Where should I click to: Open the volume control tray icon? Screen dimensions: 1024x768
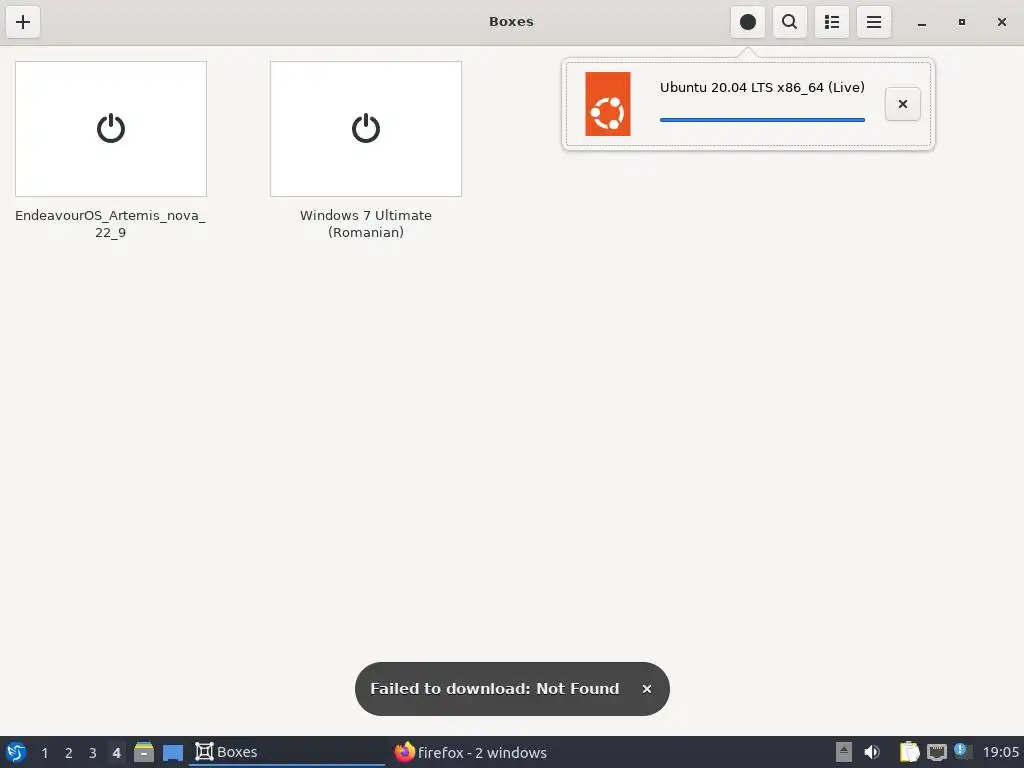(x=872, y=752)
